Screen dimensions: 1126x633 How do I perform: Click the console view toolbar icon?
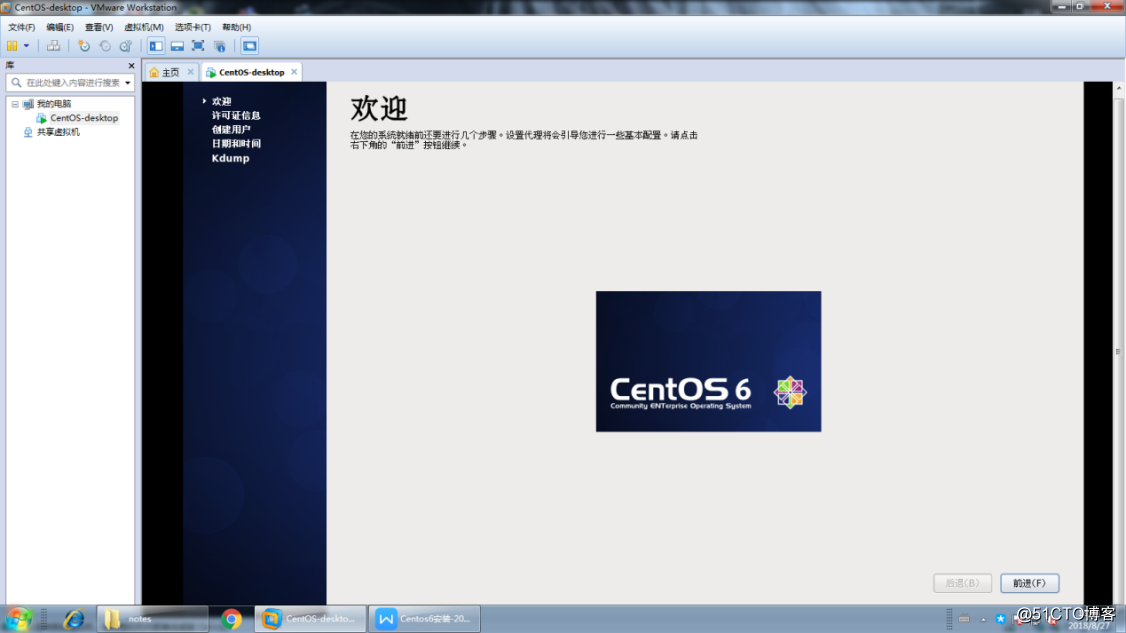(249, 46)
